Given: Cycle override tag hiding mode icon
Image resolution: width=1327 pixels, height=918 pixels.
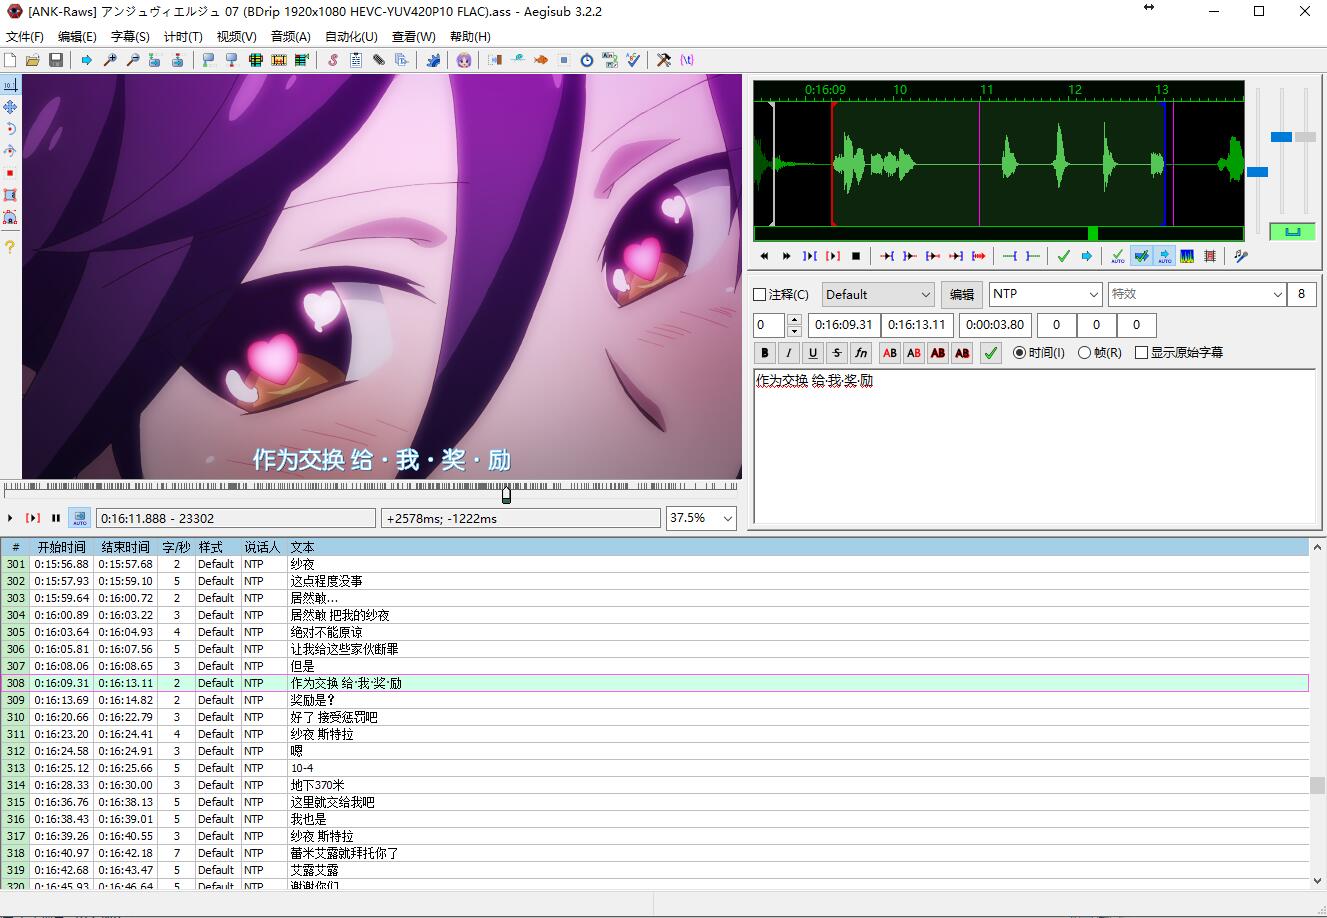Looking at the screenshot, I should pyautogui.click(x=687, y=60).
